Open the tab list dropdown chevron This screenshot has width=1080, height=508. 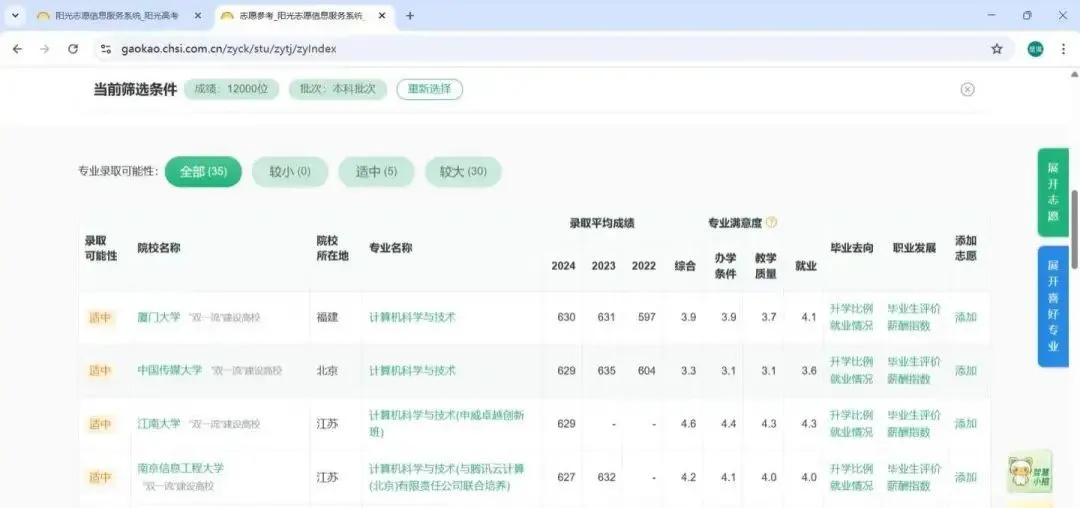[14, 16]
